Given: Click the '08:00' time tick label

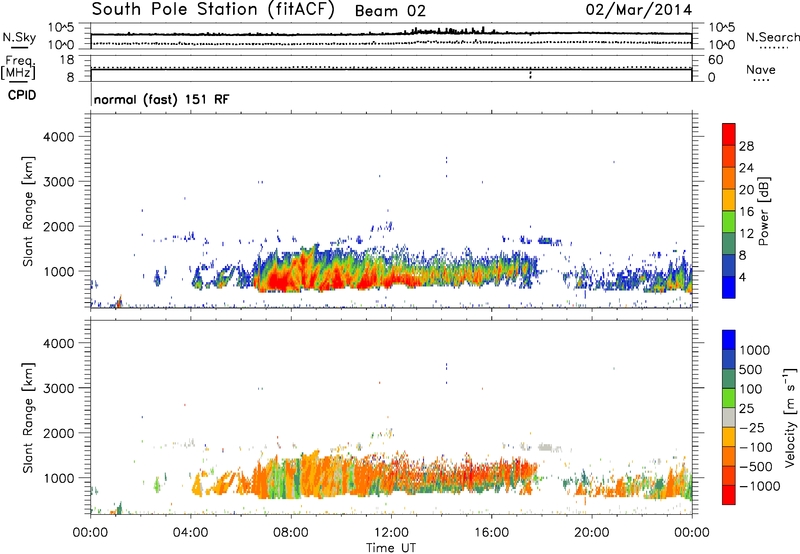Looking at the screenshot, I should point(291,533).
